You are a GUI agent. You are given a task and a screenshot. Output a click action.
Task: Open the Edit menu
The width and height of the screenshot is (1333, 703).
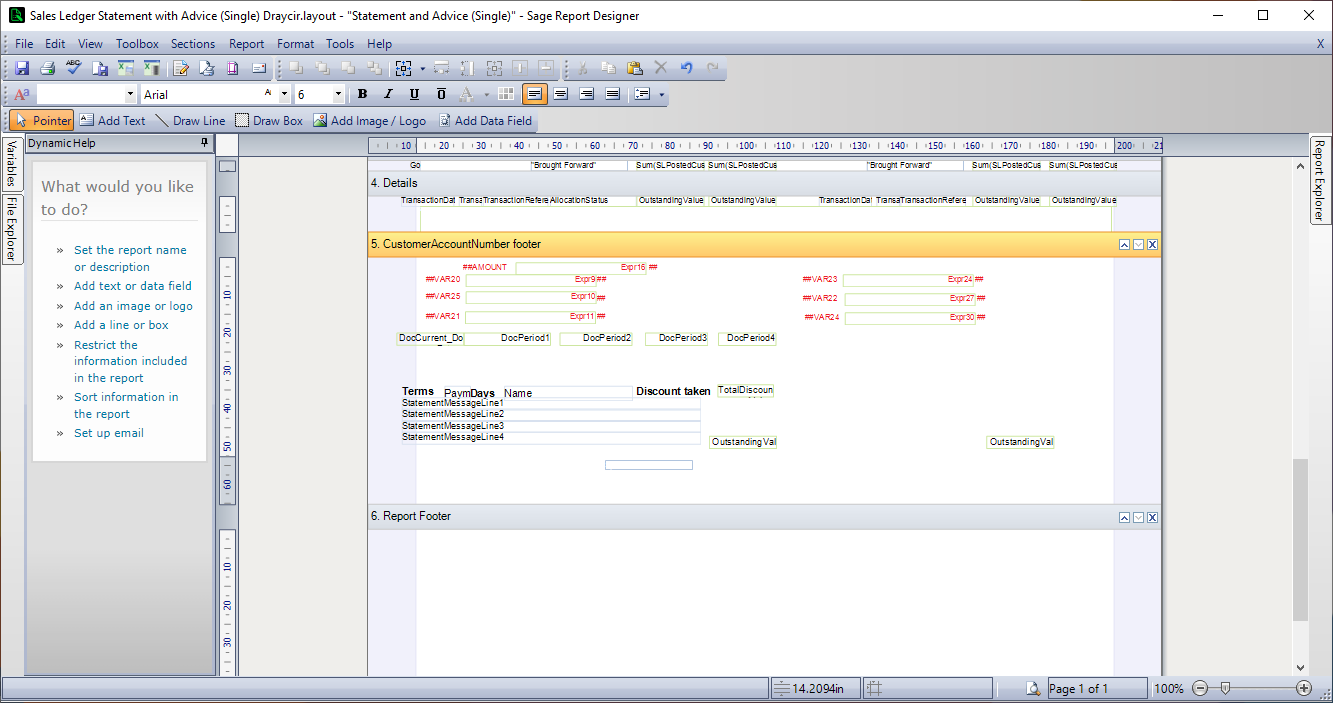tap(55, 44)
